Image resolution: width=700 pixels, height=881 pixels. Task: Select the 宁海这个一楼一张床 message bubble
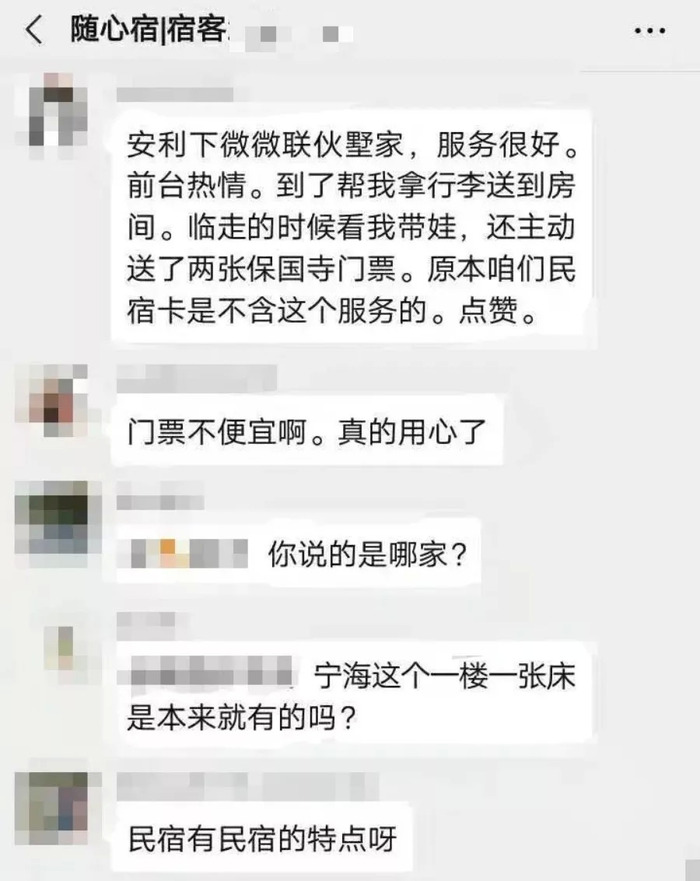[352, 694]
